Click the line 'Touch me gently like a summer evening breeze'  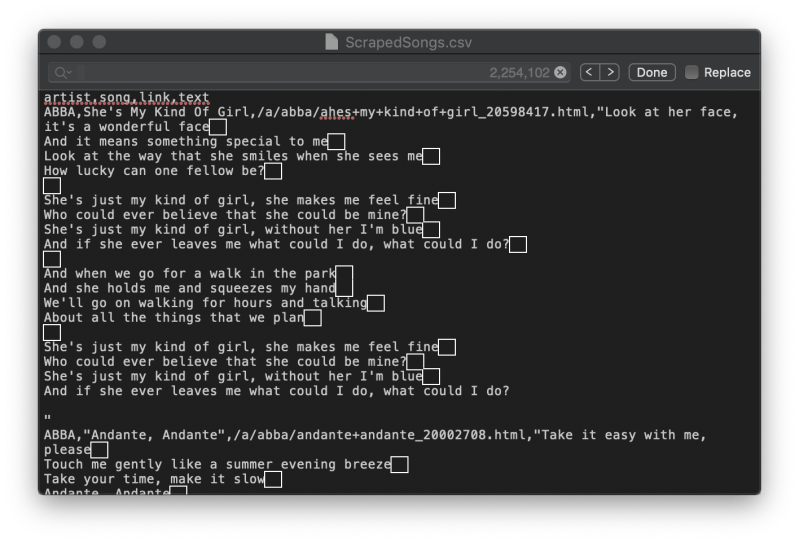(217, 465)
